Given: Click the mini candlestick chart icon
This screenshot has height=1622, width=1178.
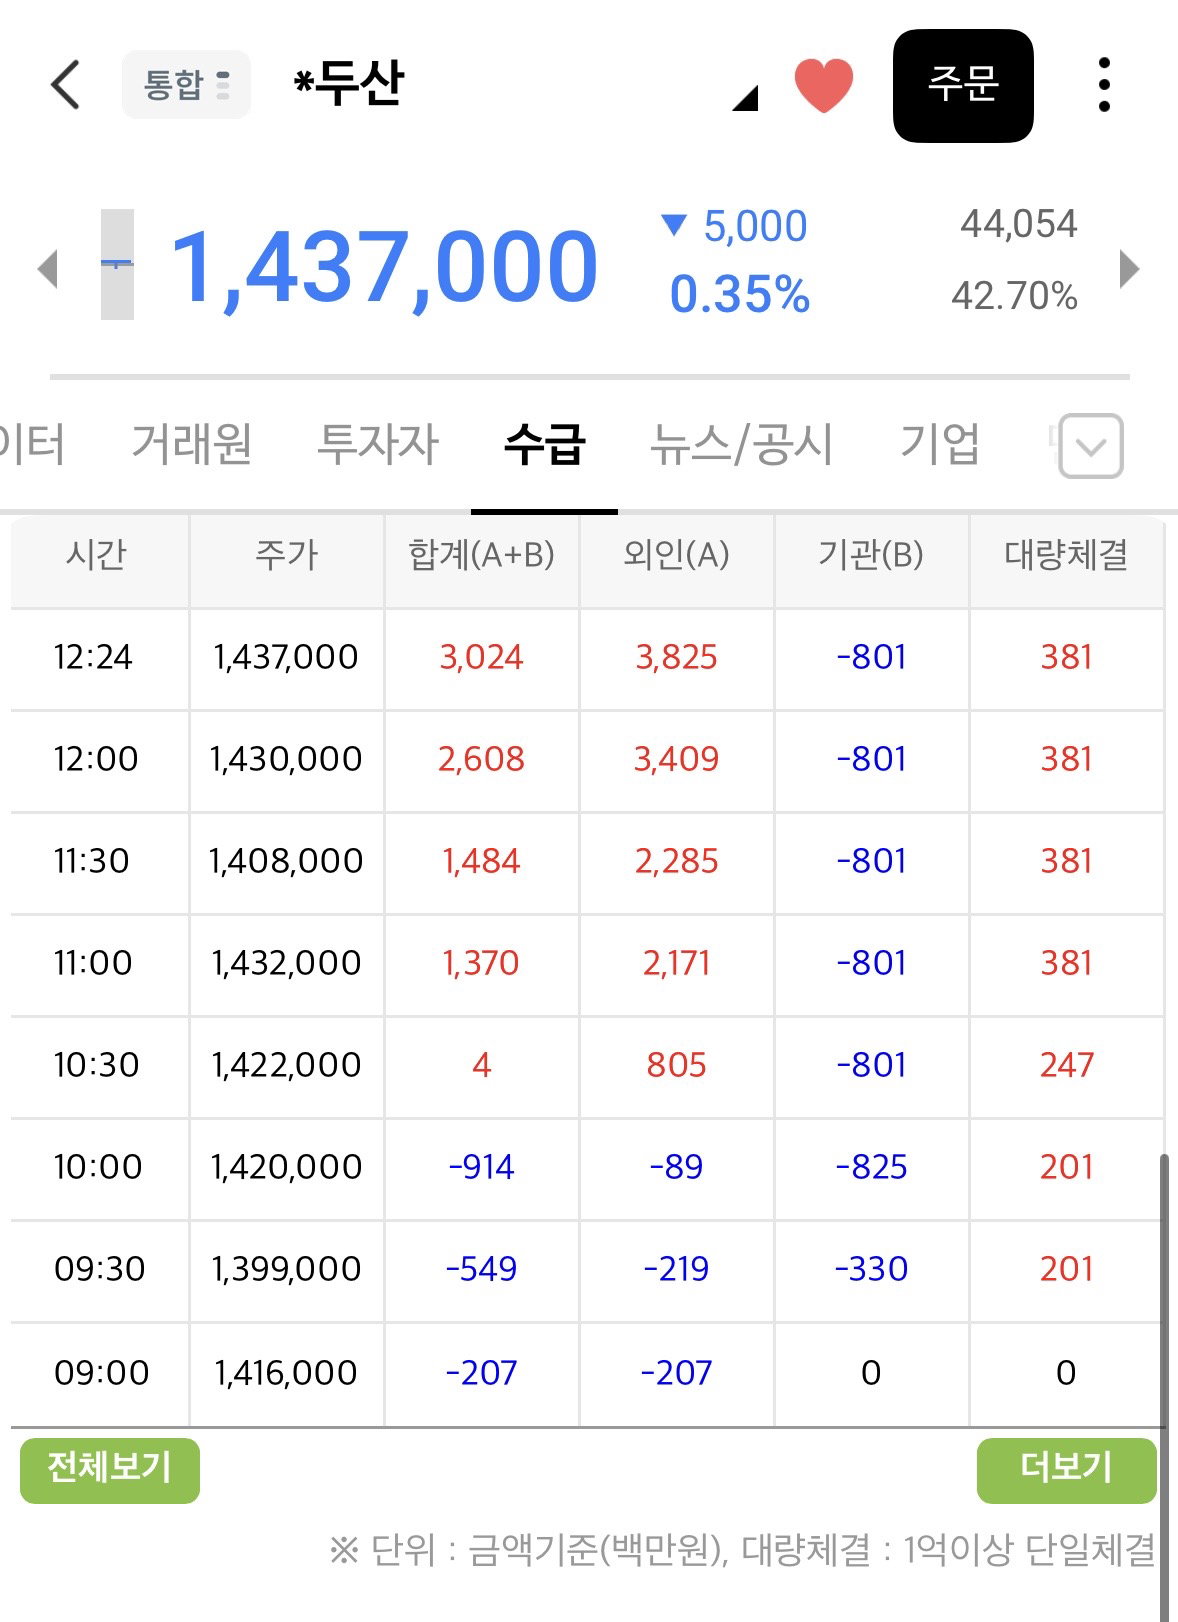Looking at the screenshot, I should 117,264.
